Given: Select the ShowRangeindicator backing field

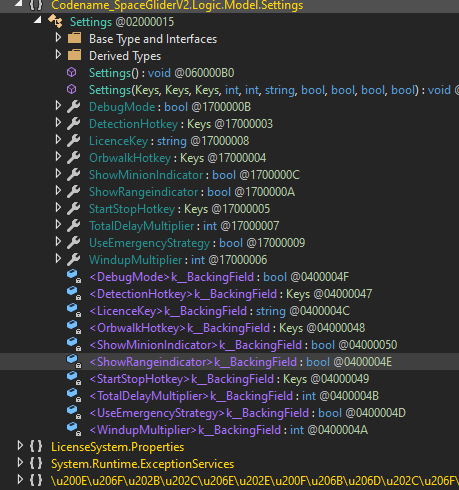Looking at the screenshot, I should [x=241, y=362].
